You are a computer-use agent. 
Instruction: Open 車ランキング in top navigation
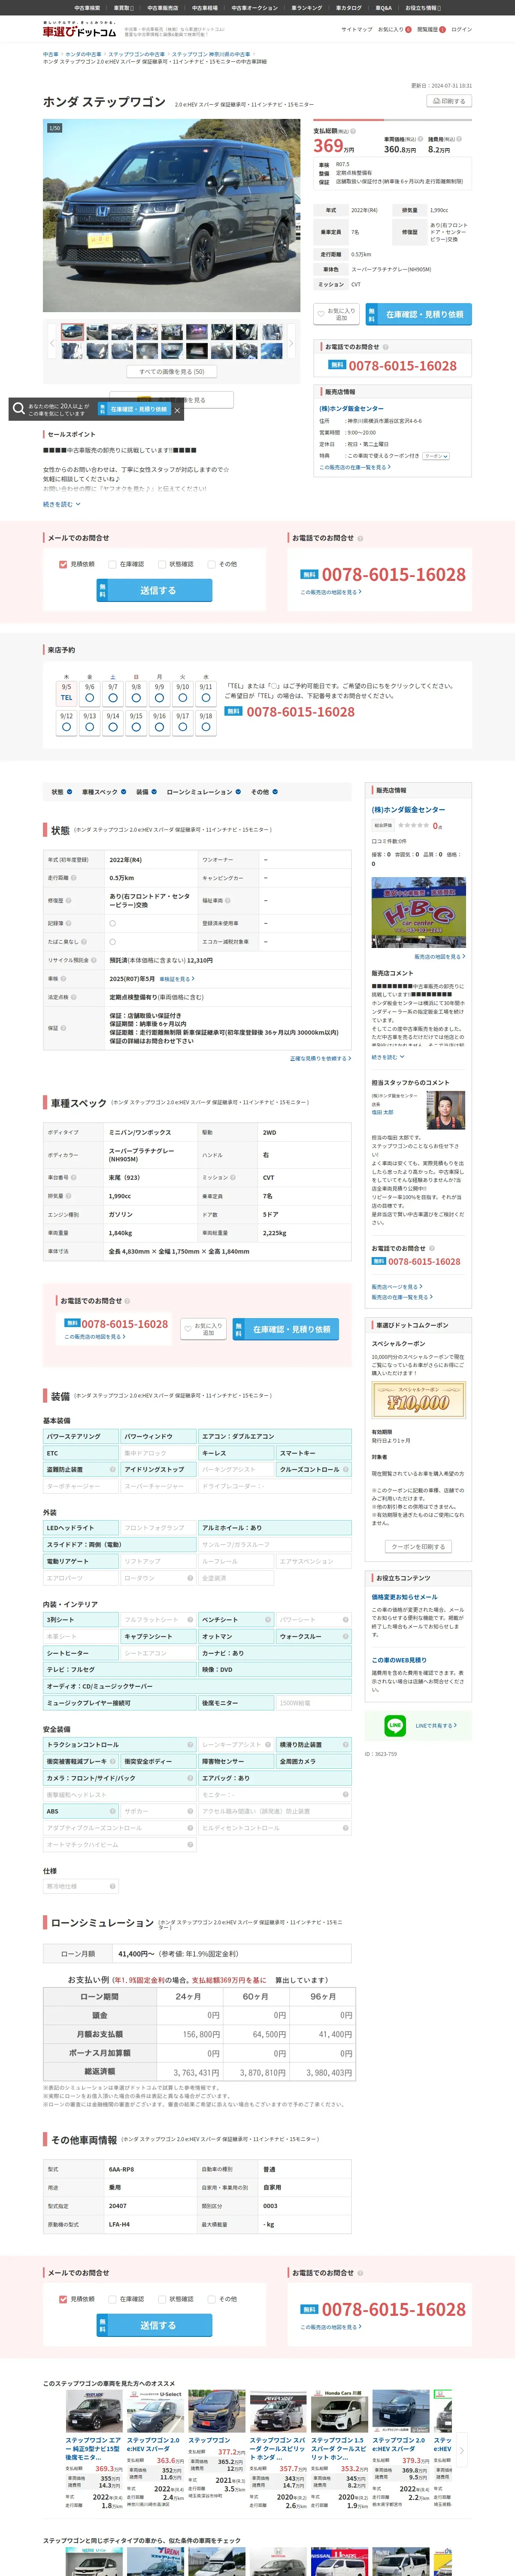point(307,8)
